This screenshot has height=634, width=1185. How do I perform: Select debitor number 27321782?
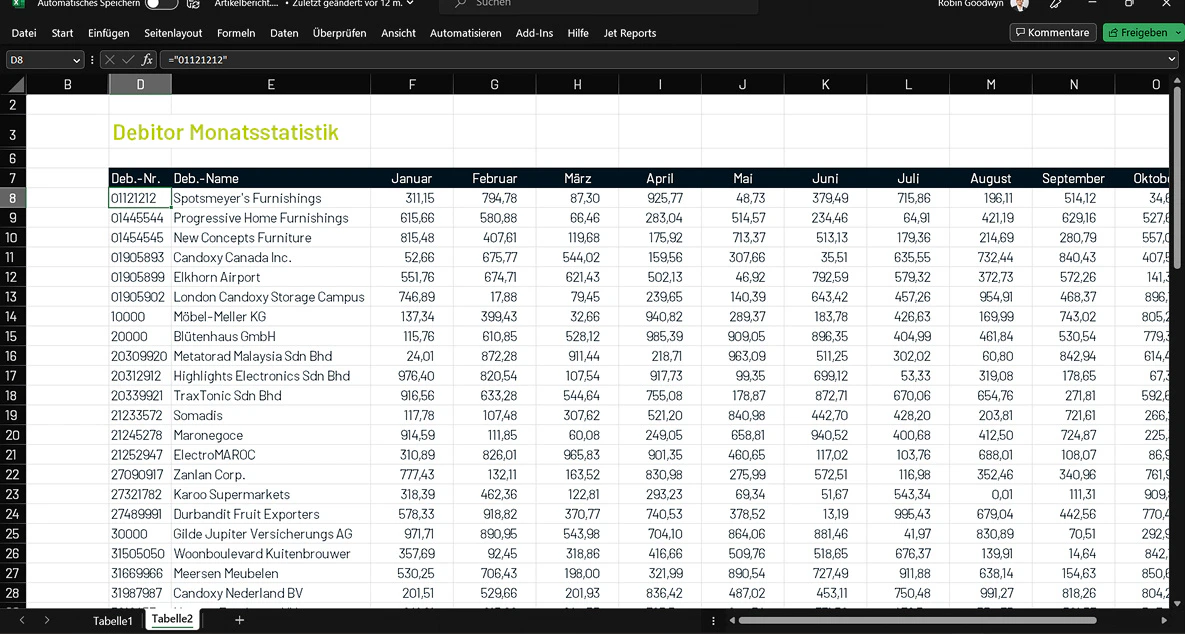pos(141,494)
